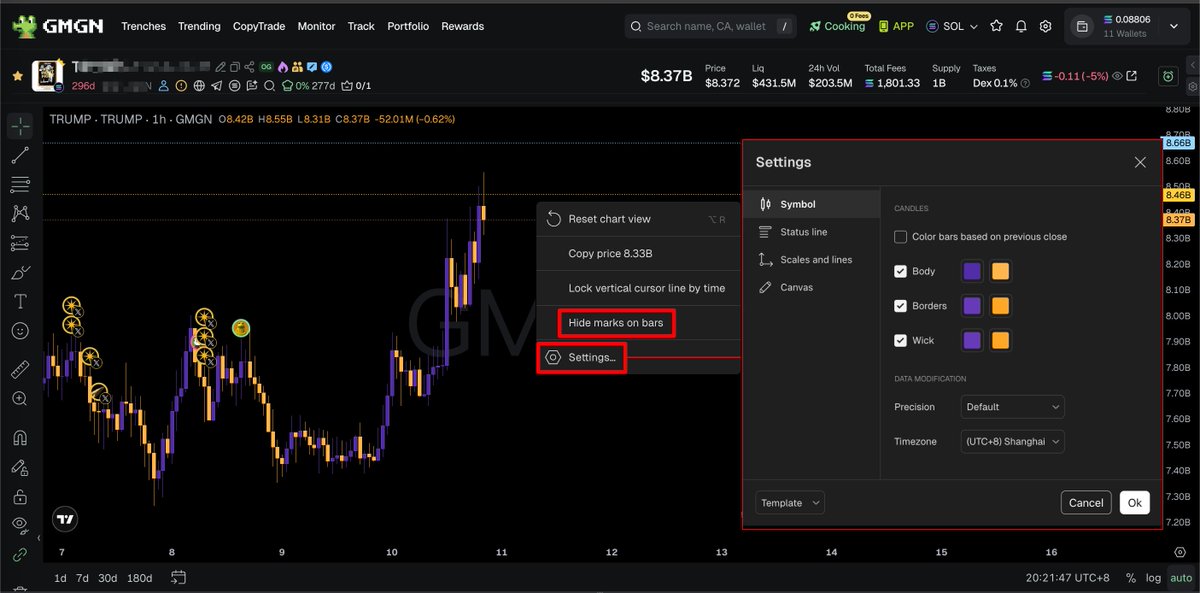This screenshot has height=593, width=1200.
Task: Copy token address with the copy icon
Action: click(x=234, y=67)
